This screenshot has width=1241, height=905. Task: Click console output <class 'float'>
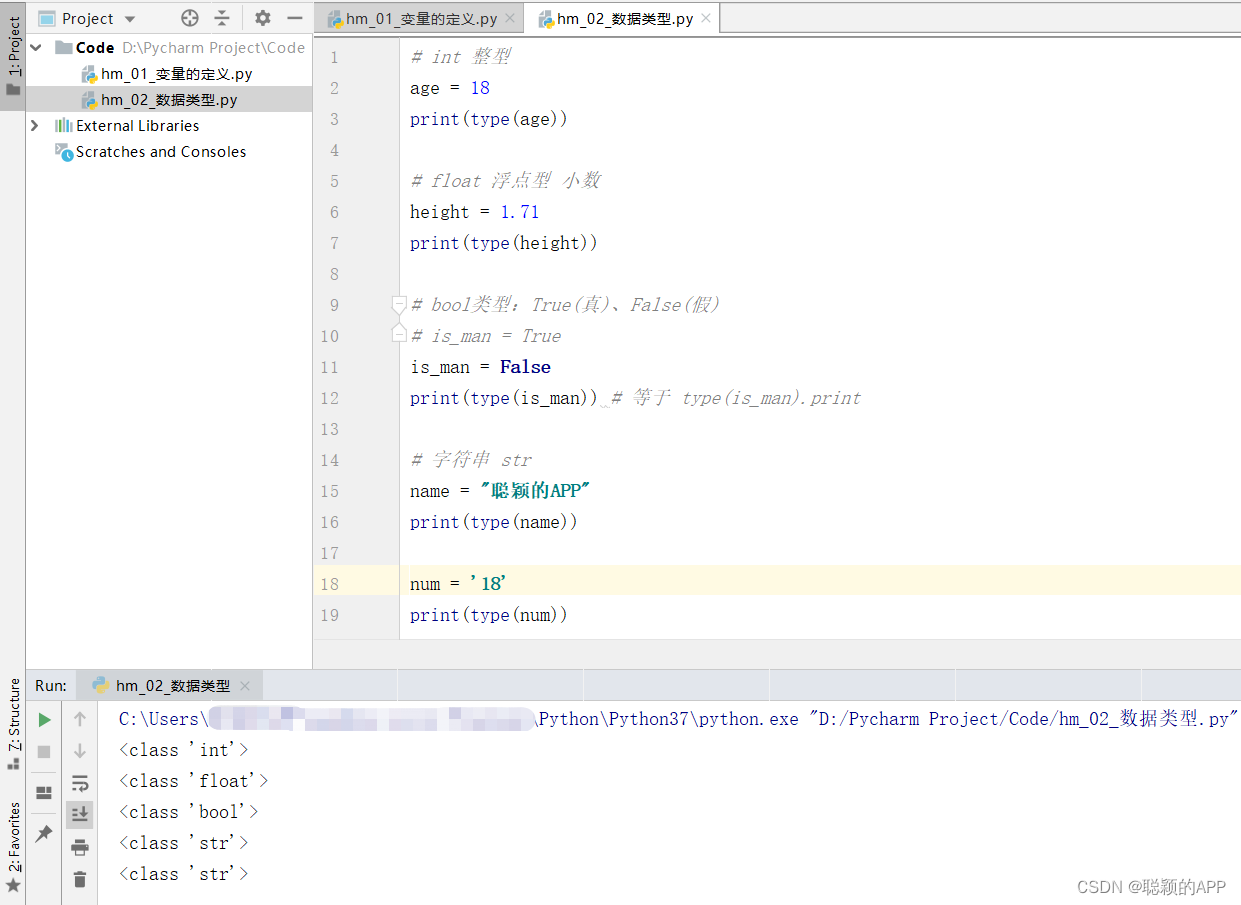pyautogui.click(x=194, y=780)
